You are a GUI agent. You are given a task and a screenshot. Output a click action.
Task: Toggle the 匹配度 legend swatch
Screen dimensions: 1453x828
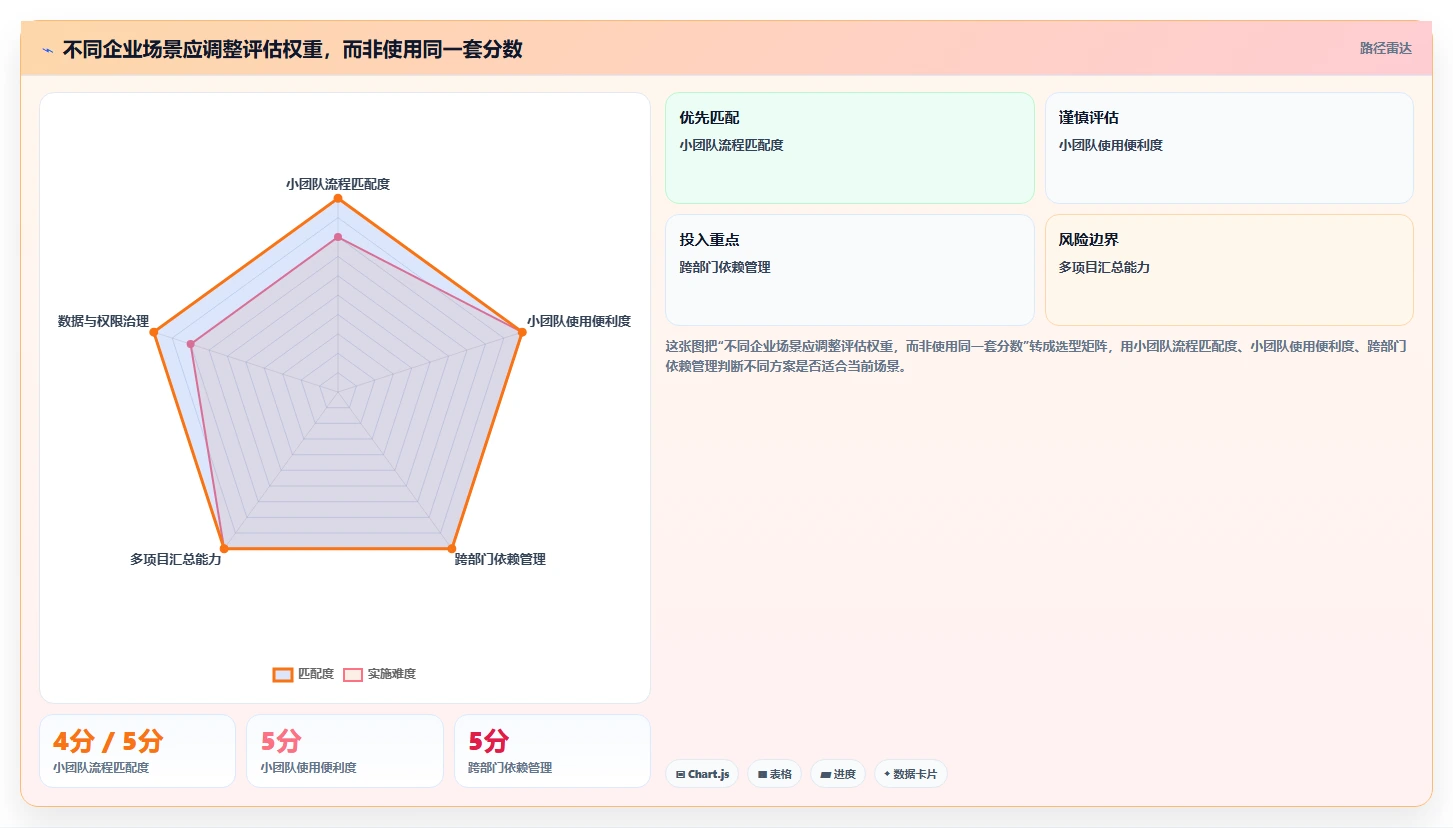click(283, 674)
